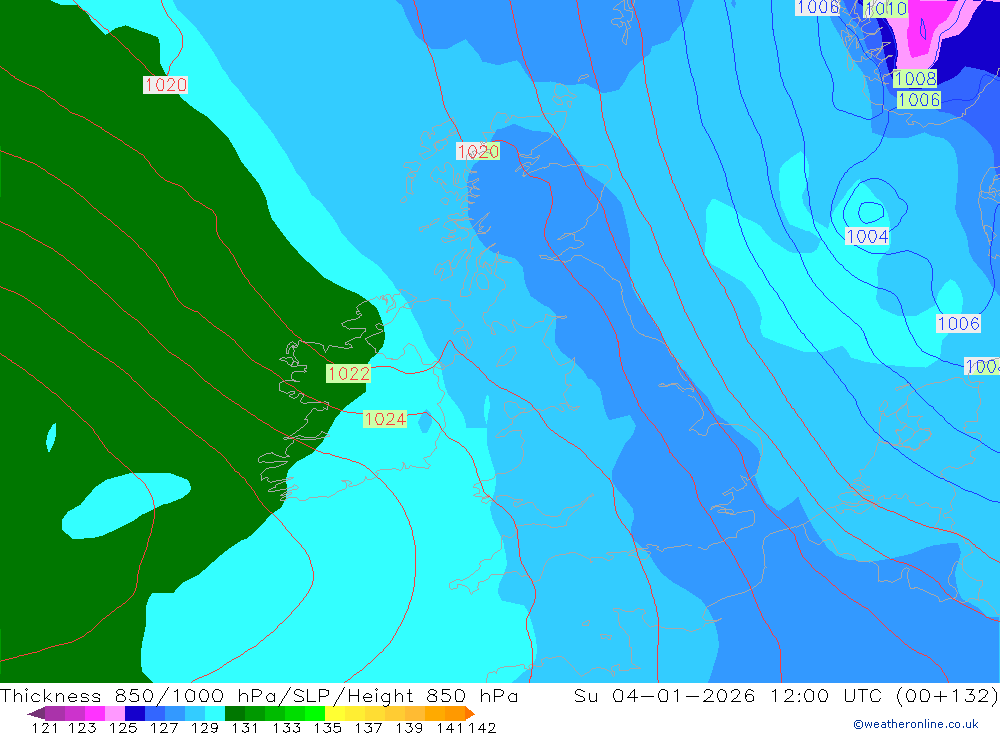Image resolution: width=1000 pixels, height=733 pixels.
Task: Click the 1004 label beside the closed low contour
Action: tap(867, 236)
